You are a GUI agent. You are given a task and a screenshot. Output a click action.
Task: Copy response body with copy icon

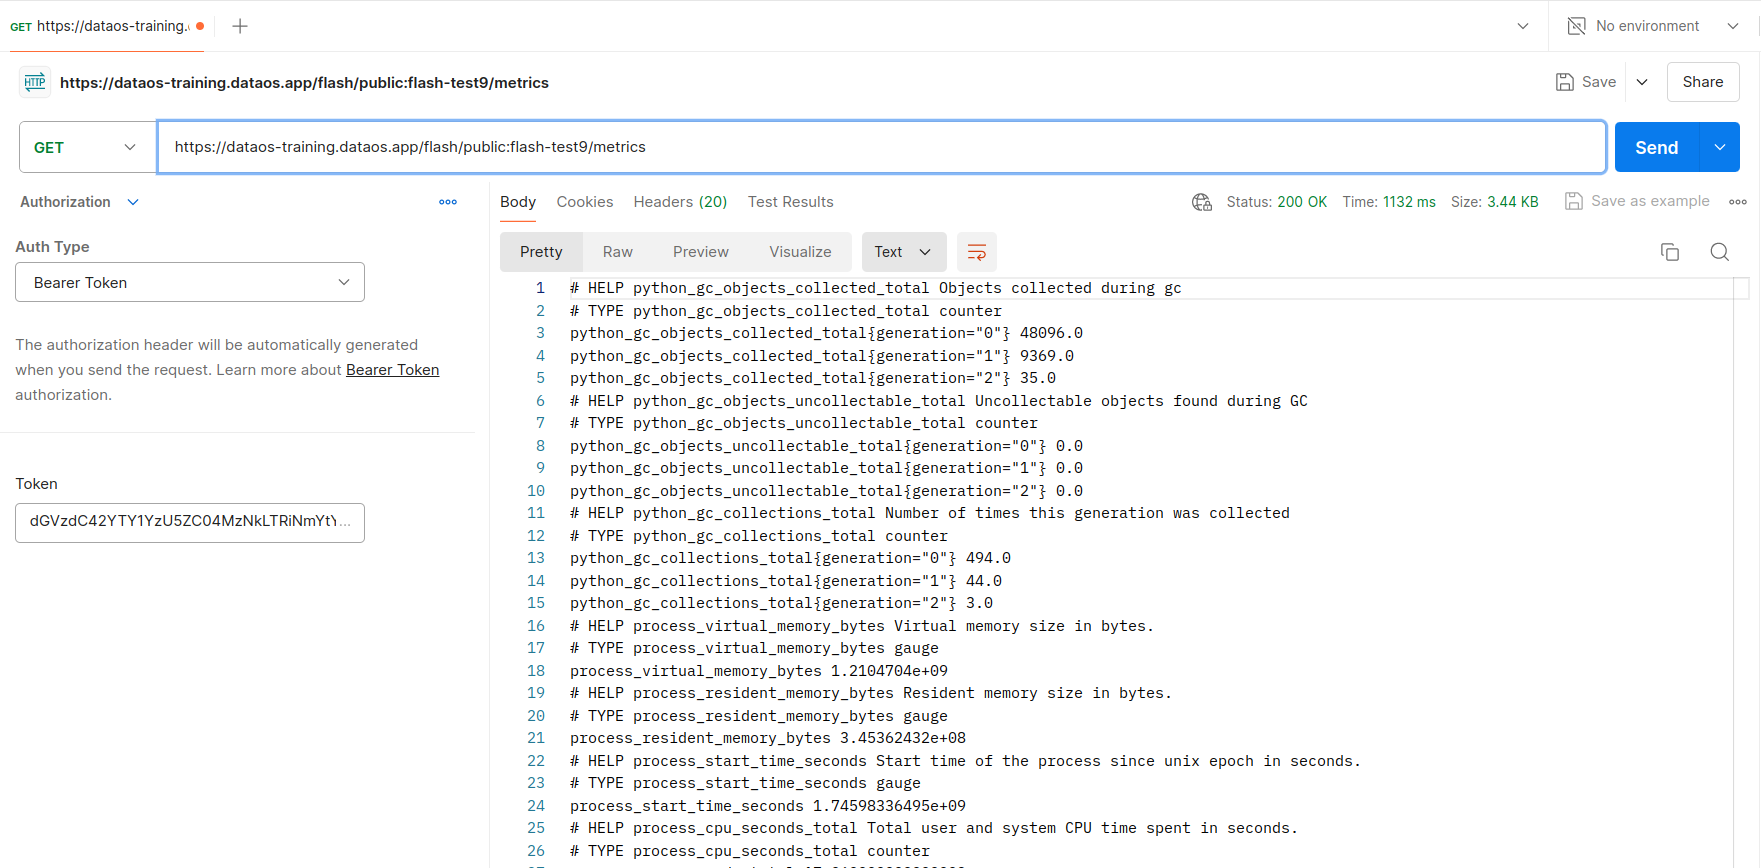1670,252
